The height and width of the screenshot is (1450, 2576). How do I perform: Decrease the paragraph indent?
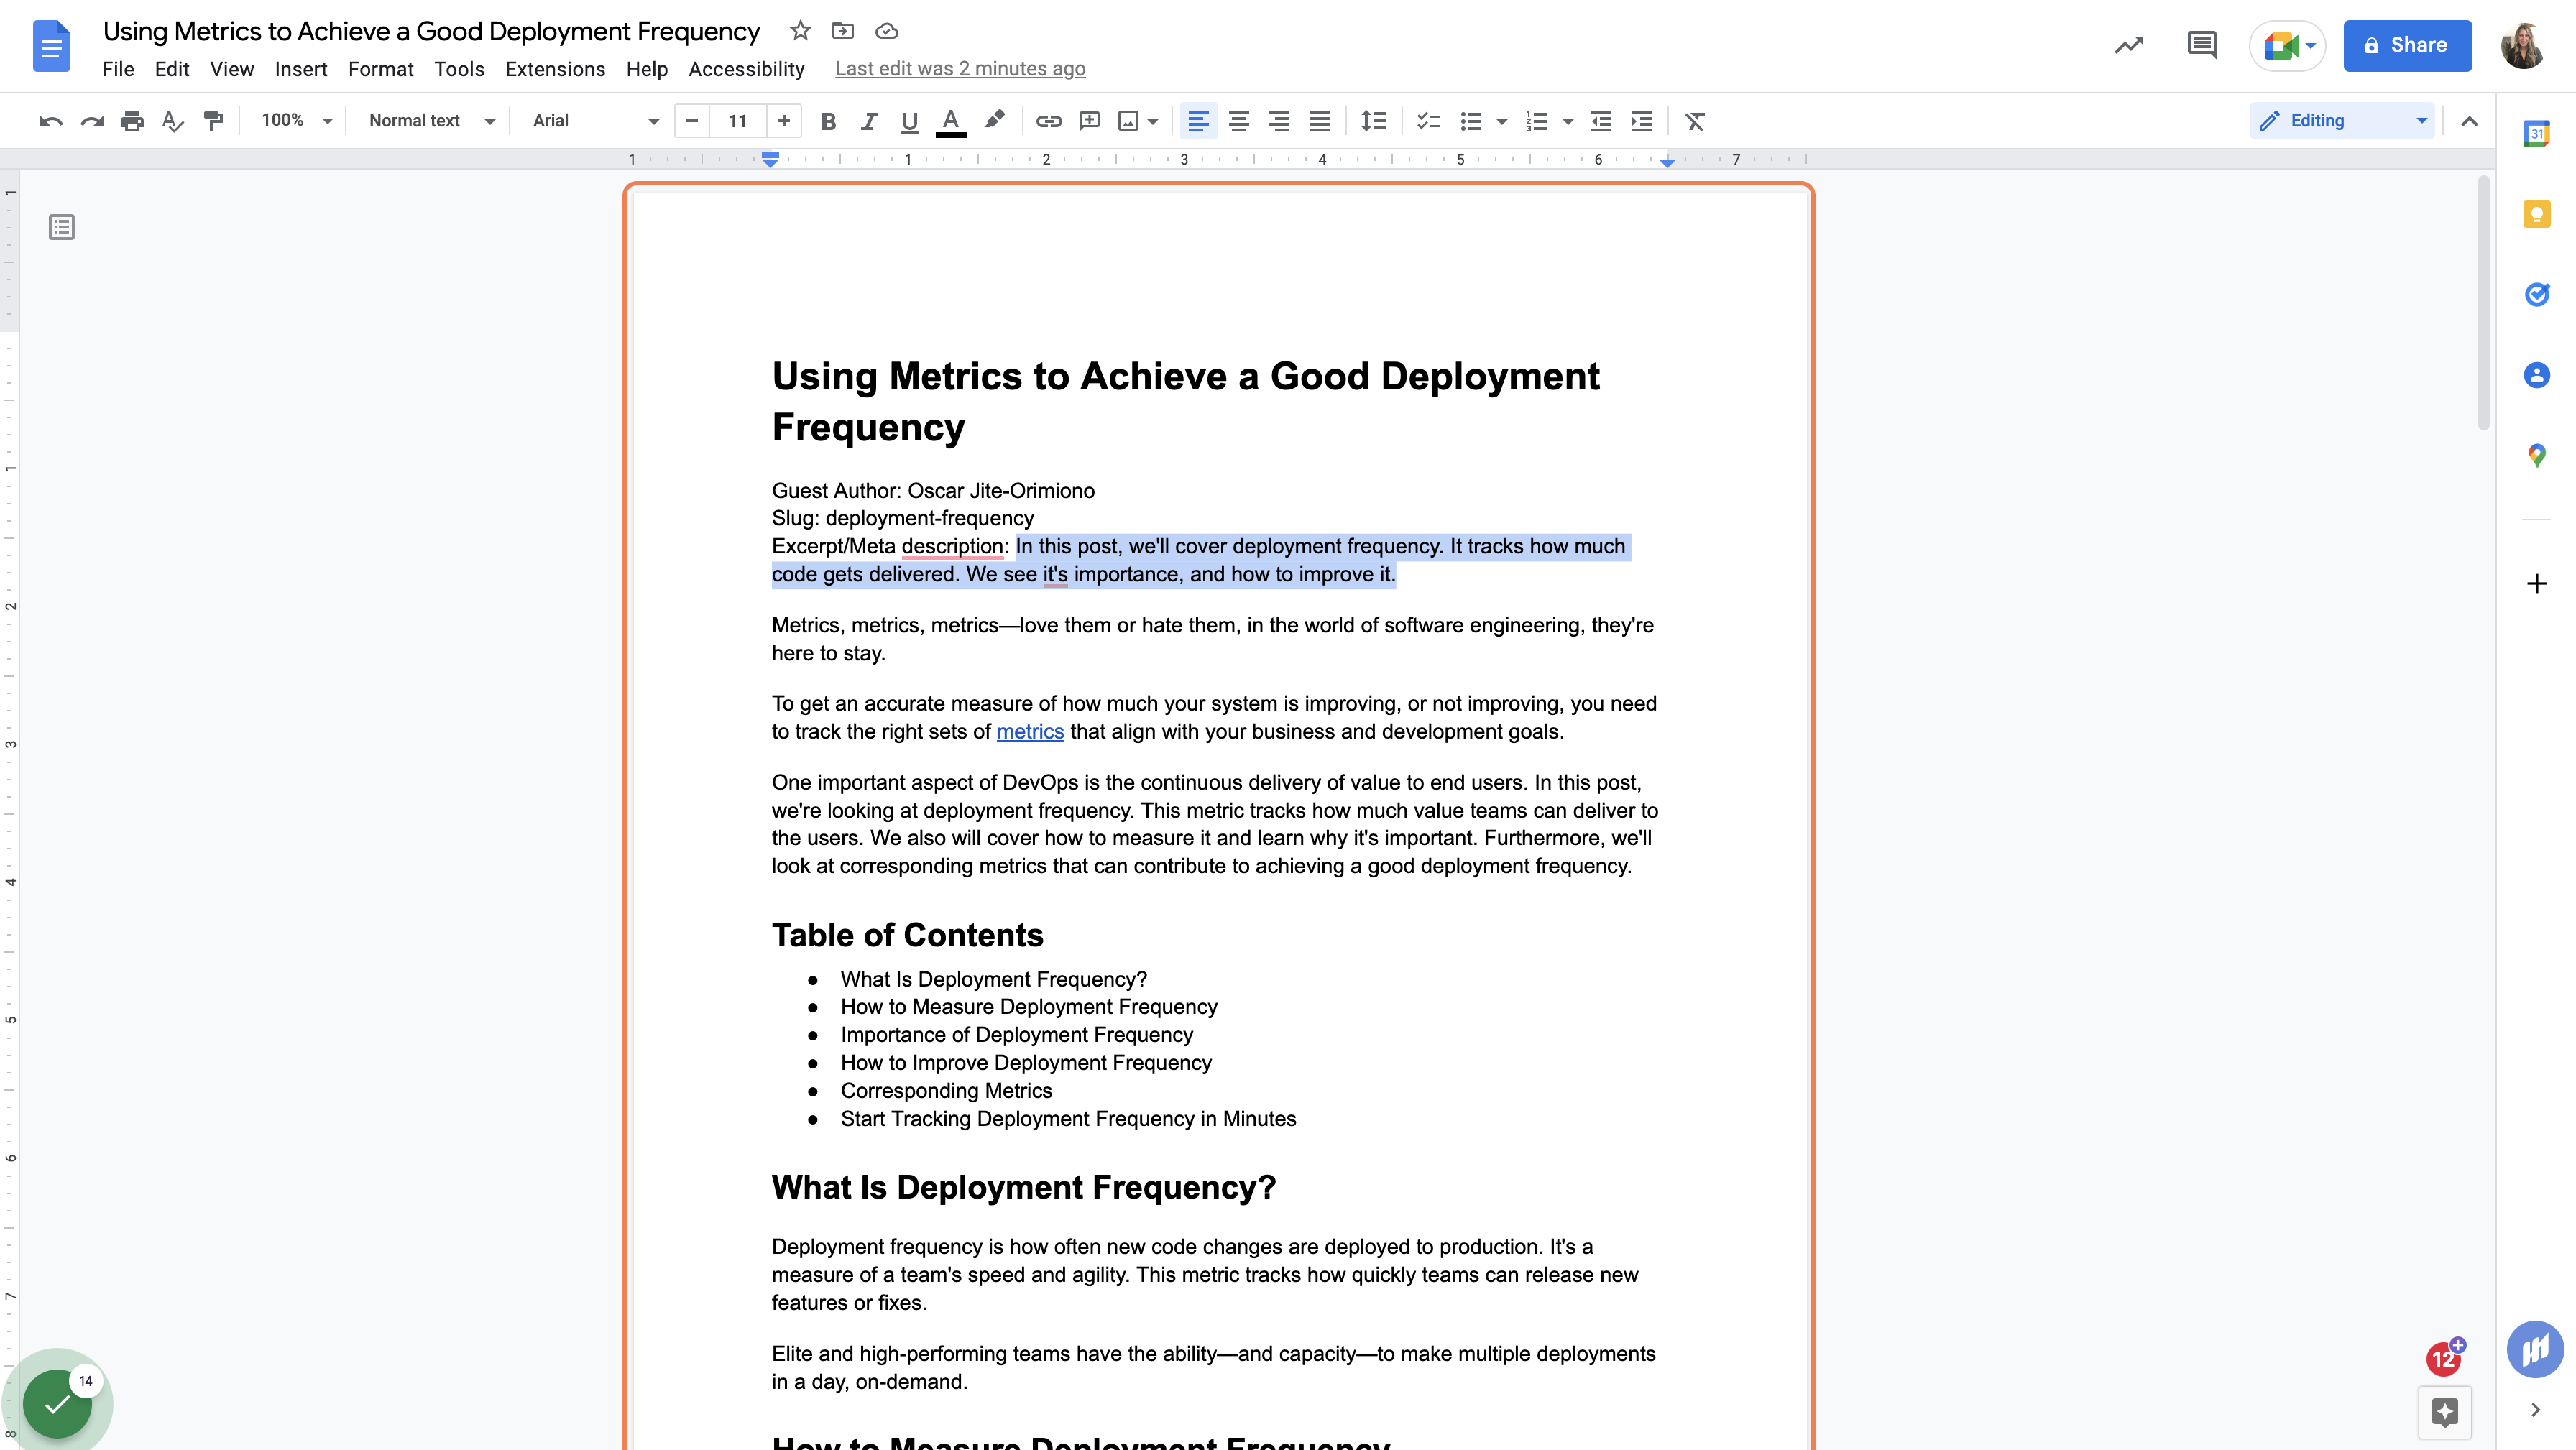(x=1601, y=121)
